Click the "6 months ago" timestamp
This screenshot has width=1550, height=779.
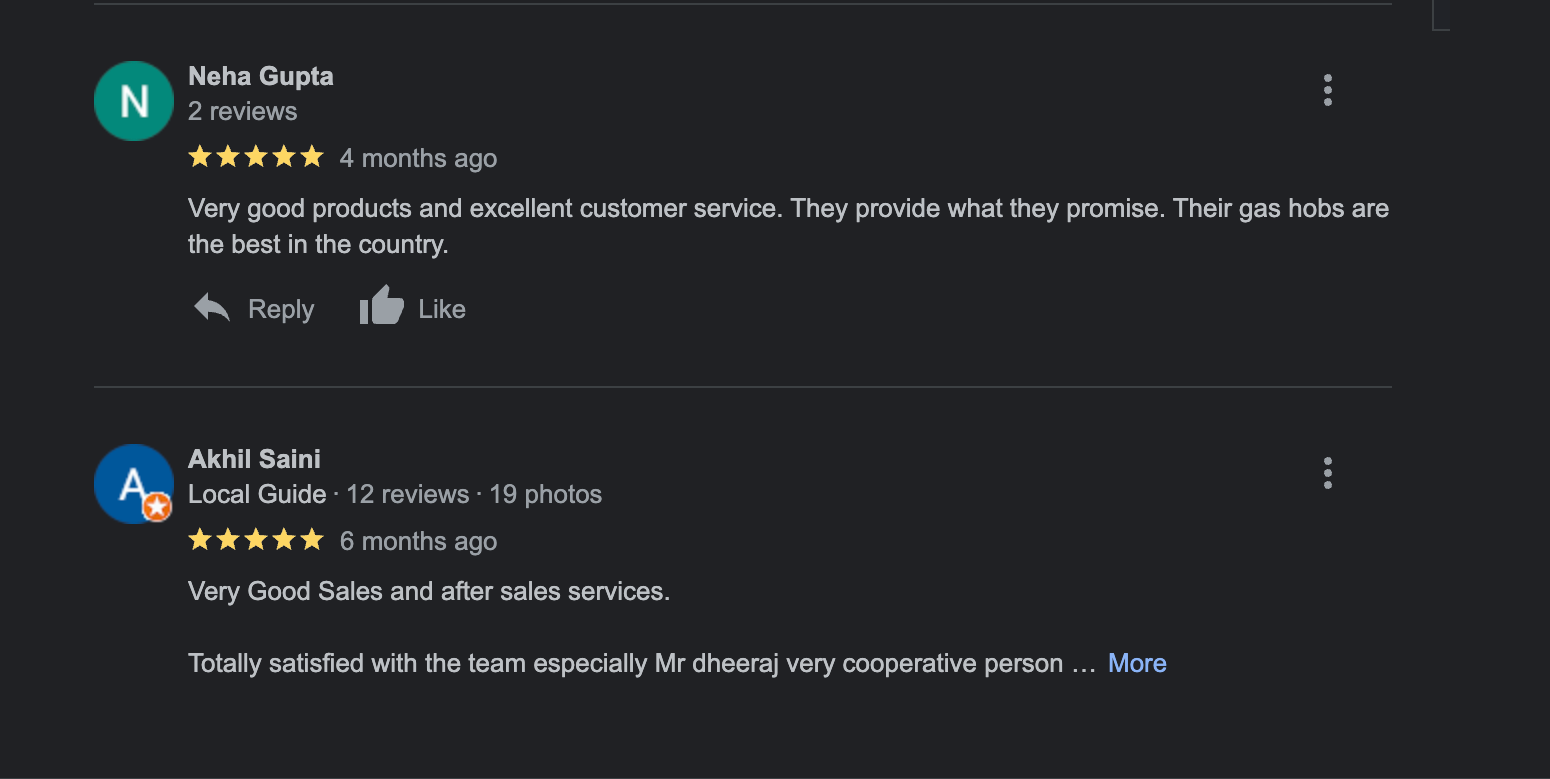point(418,541)
